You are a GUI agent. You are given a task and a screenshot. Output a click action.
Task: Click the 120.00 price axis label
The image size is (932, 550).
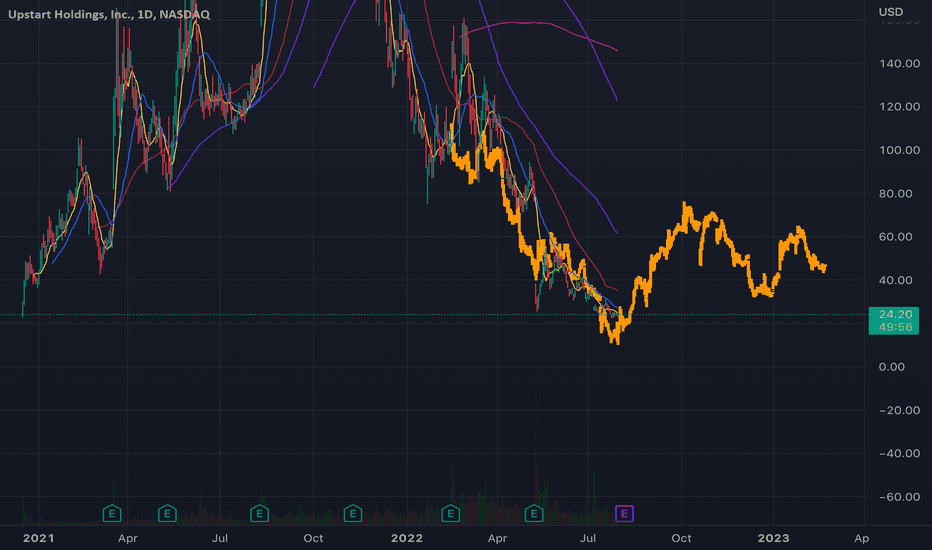coord(899,107)
